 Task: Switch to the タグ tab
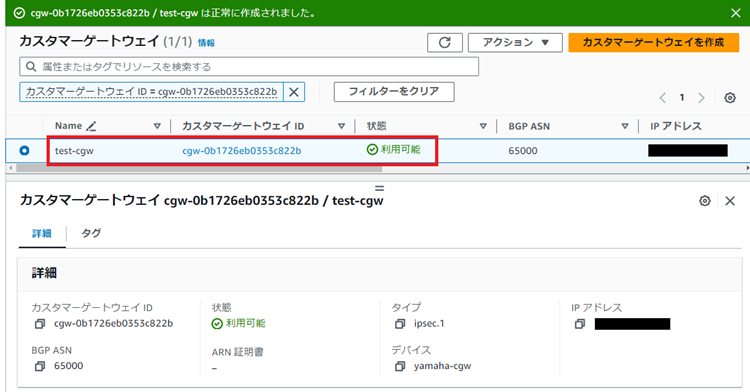pos(91,233)
